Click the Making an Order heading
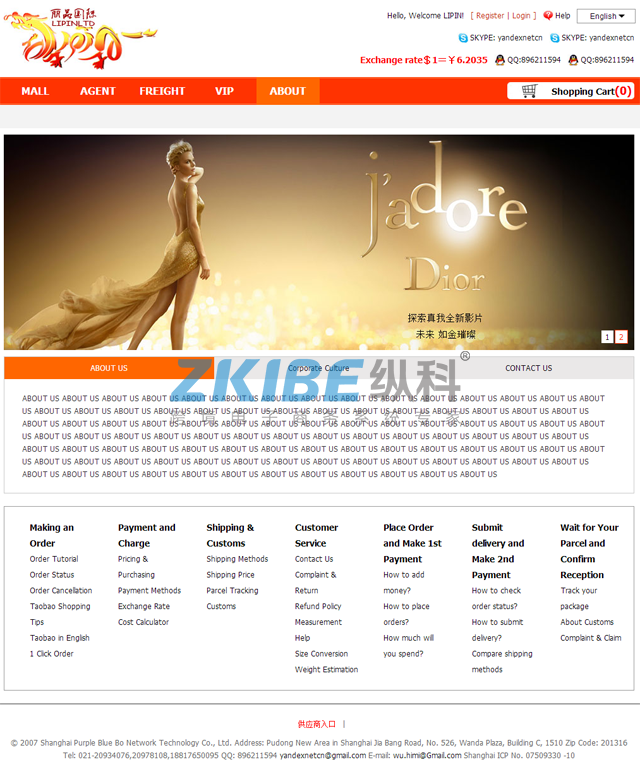 pos(51,536)
